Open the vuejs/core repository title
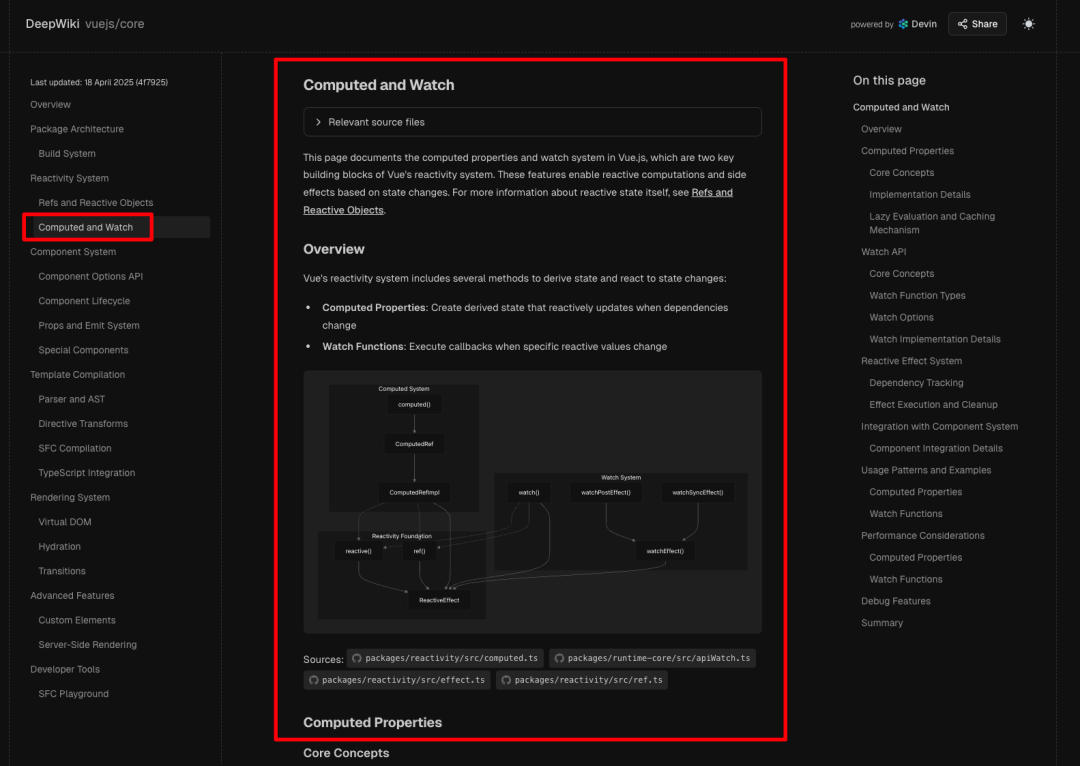Viewport: 1080px width, 766px height. click(115, 24)
